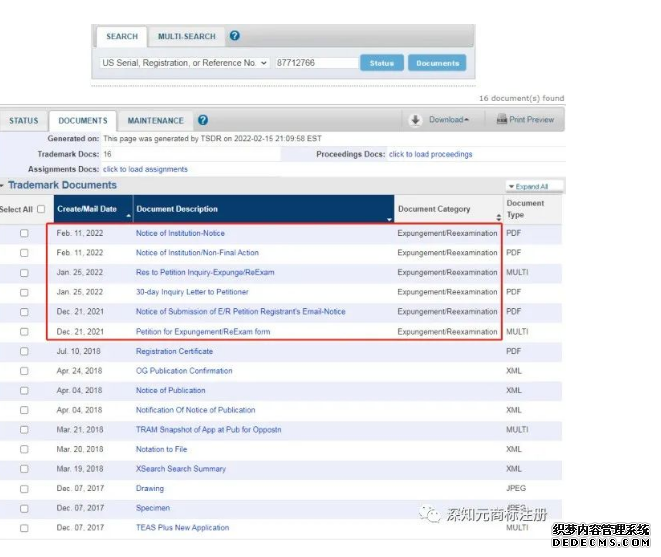Click the help icon beside MULTI-SEARCH tab
The image size is (661, 557).
[234, 36]
